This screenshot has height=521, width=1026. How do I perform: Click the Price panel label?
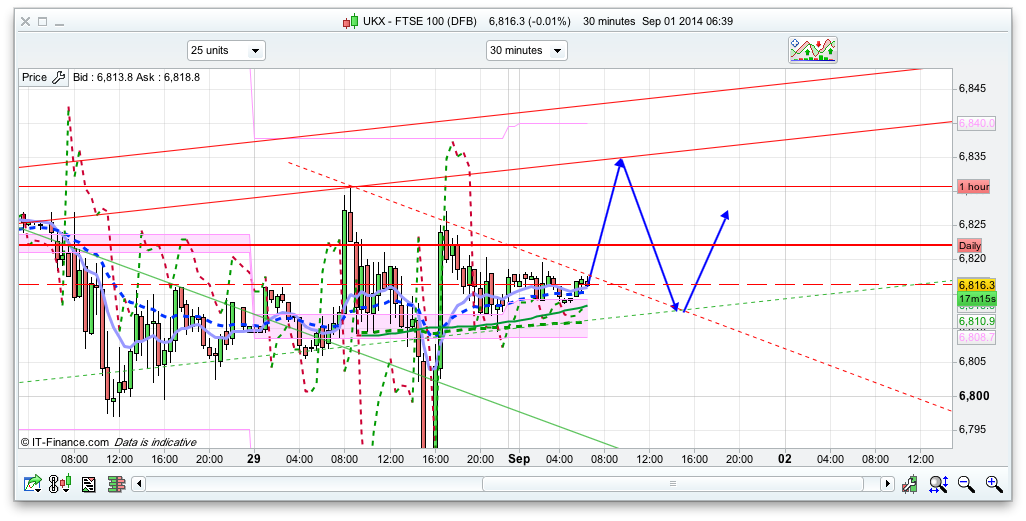click(x=35, y=77)
